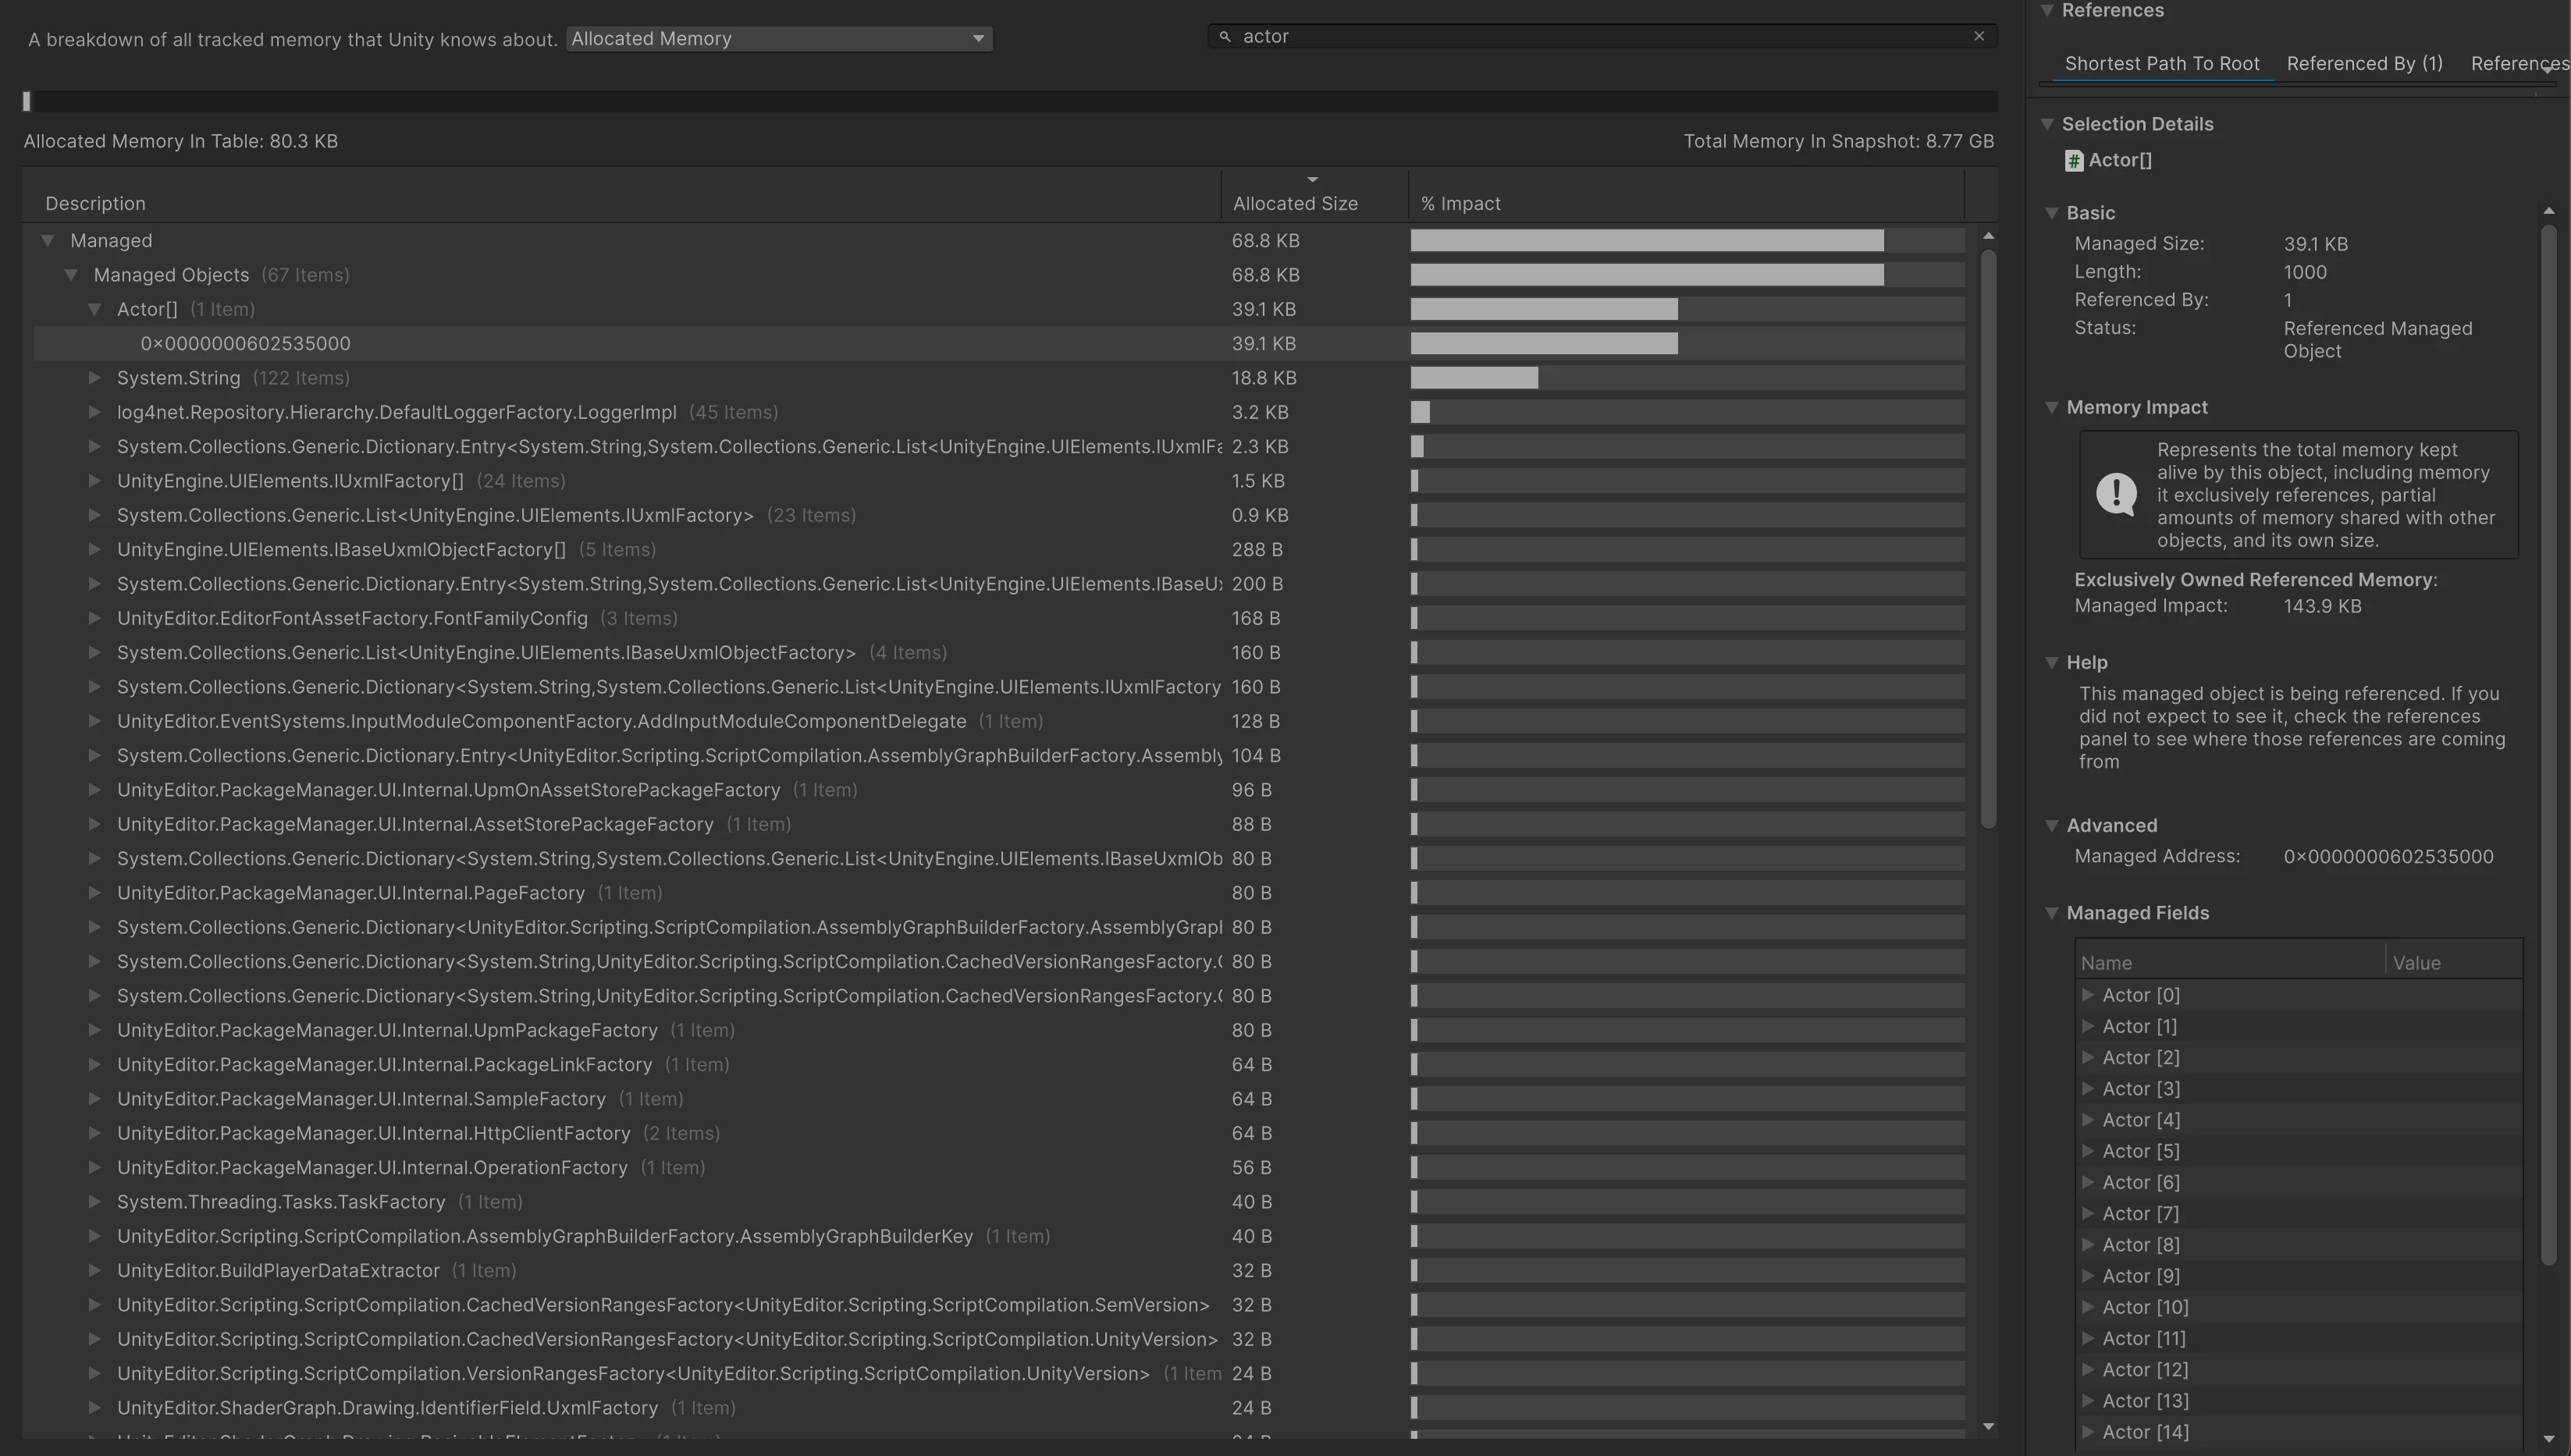
Task: Expand the PackageLinkFactory row
Action: [x=94, y=1065]
